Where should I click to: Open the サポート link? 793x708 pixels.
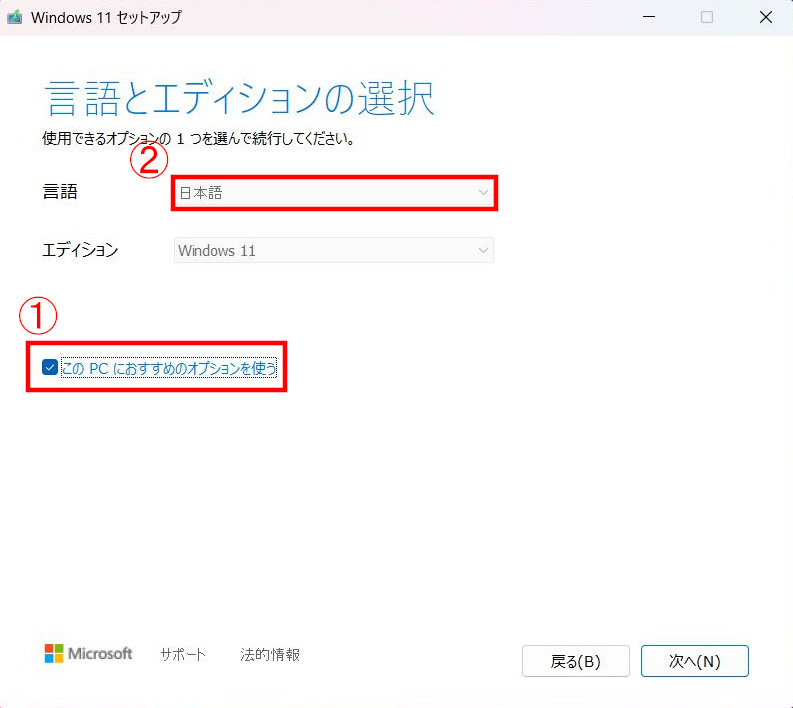pos(183,654)
